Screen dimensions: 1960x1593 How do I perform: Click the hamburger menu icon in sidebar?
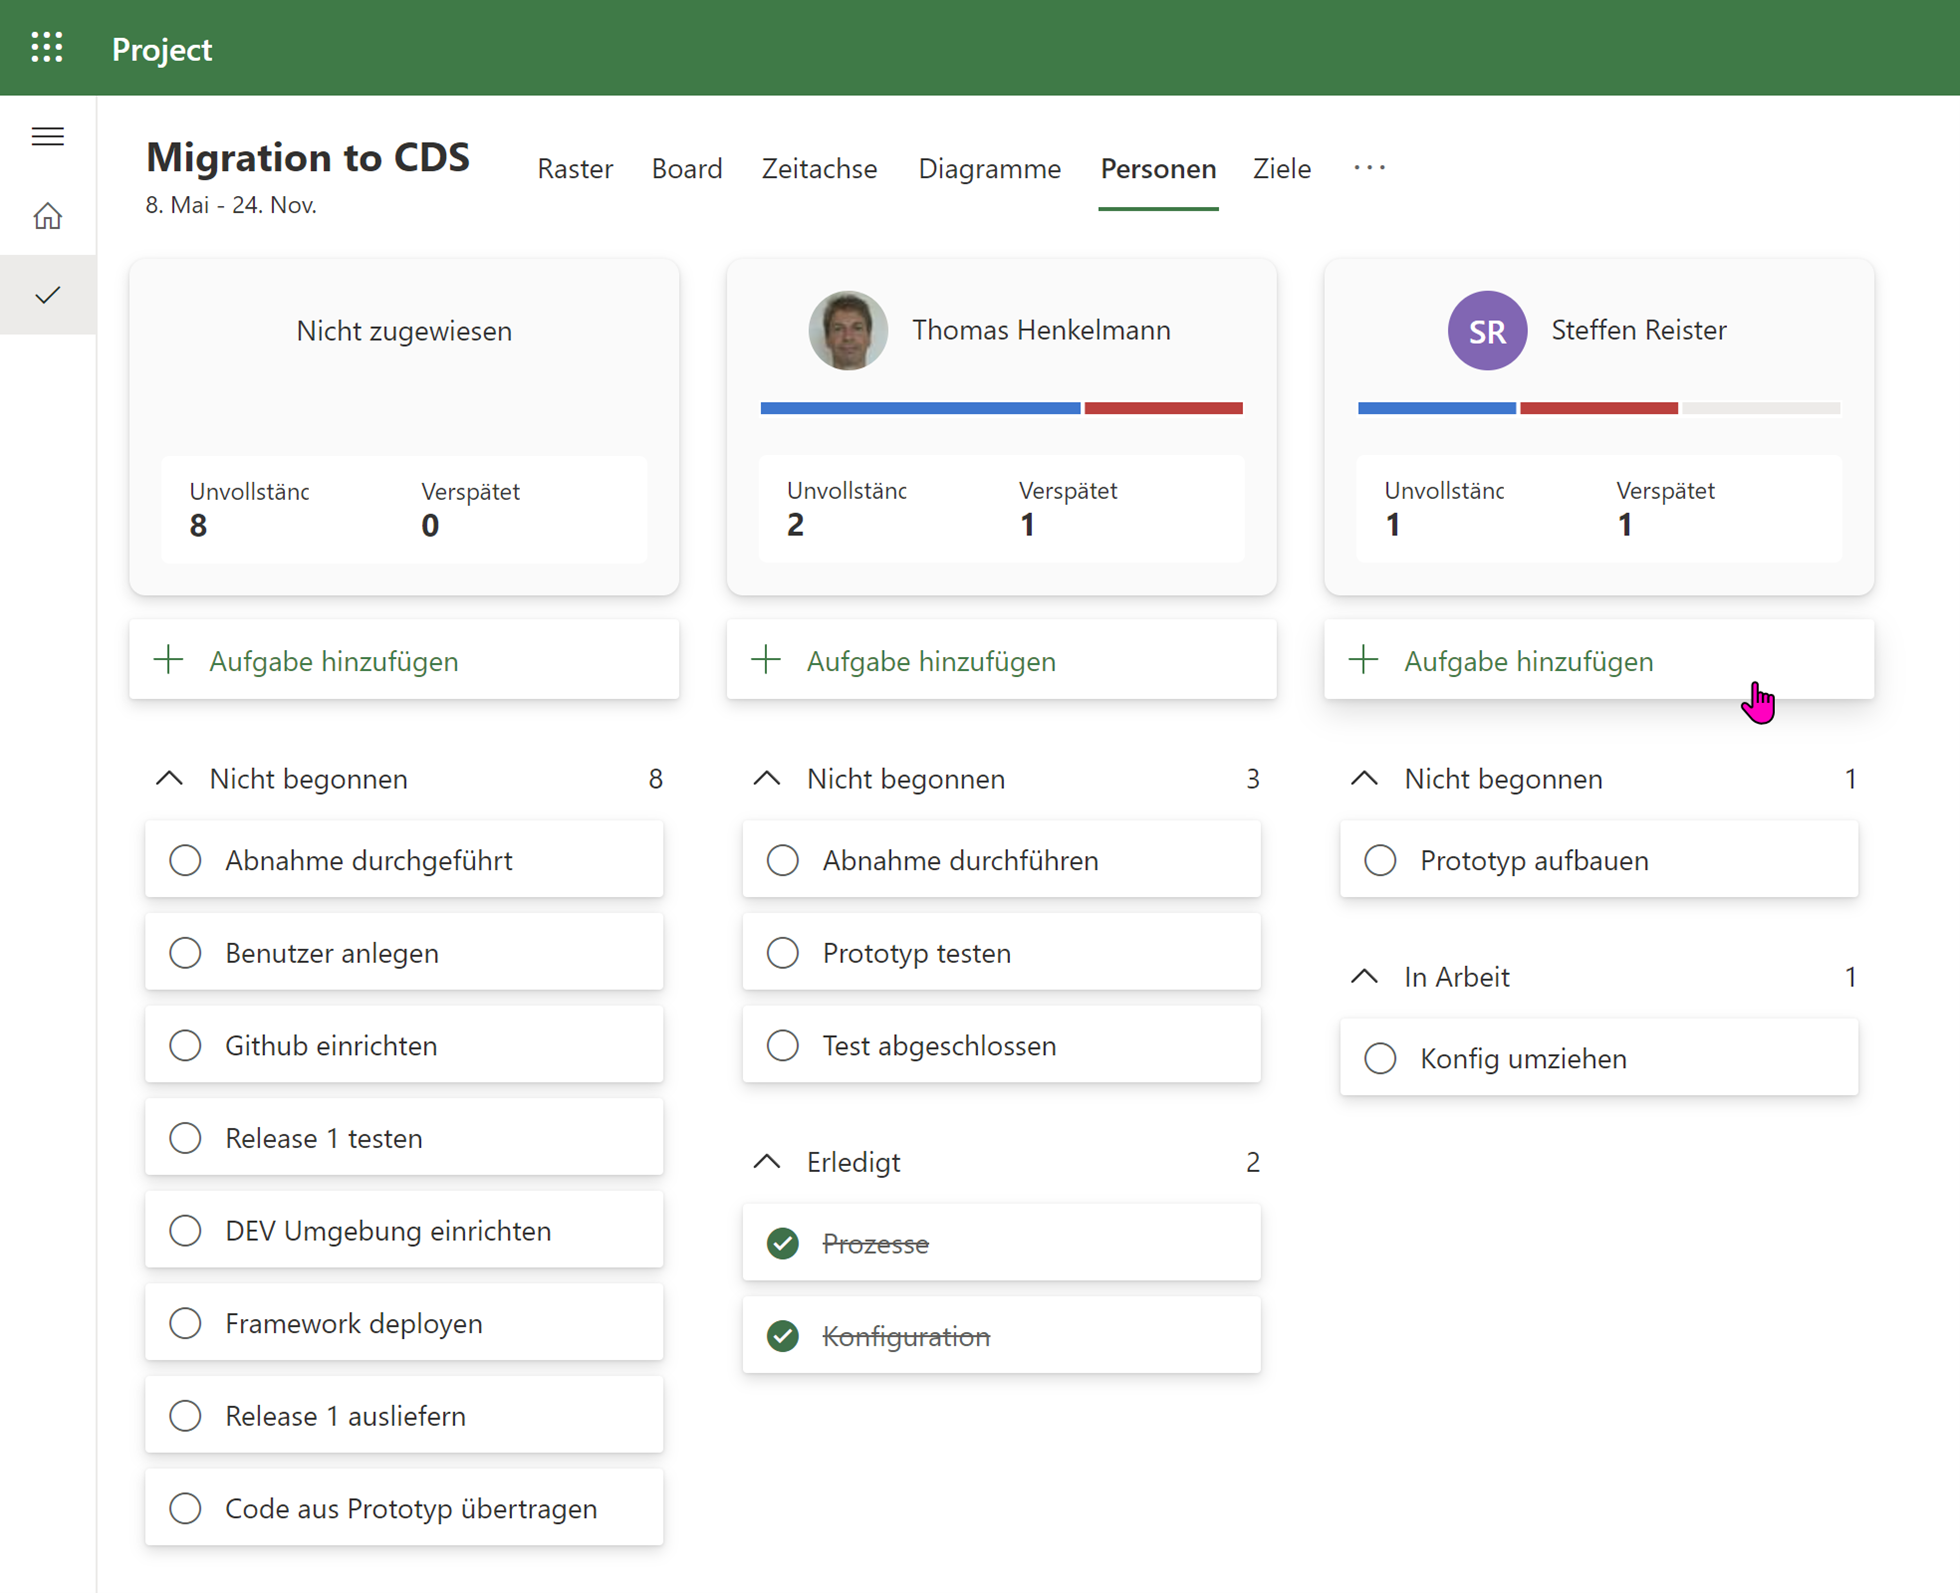[47, 136]
